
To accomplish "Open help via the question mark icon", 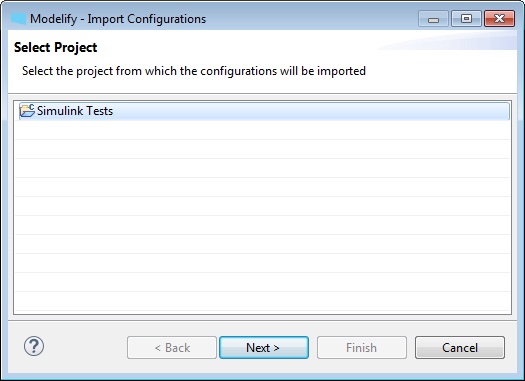I will pyautogui.click(x=34, y=347).
